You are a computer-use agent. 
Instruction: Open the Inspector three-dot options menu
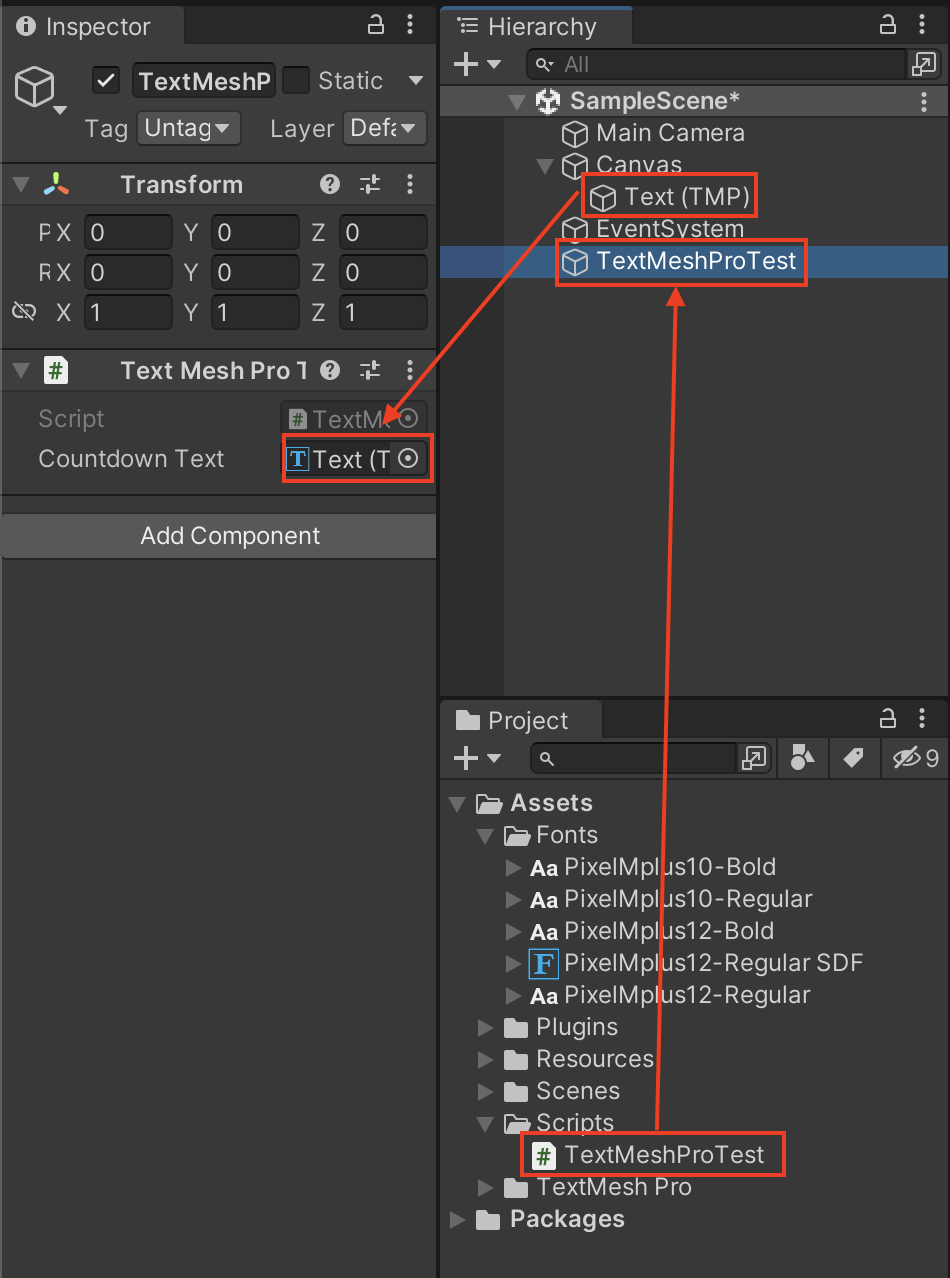pyautogui.click(x=411, y=25)
